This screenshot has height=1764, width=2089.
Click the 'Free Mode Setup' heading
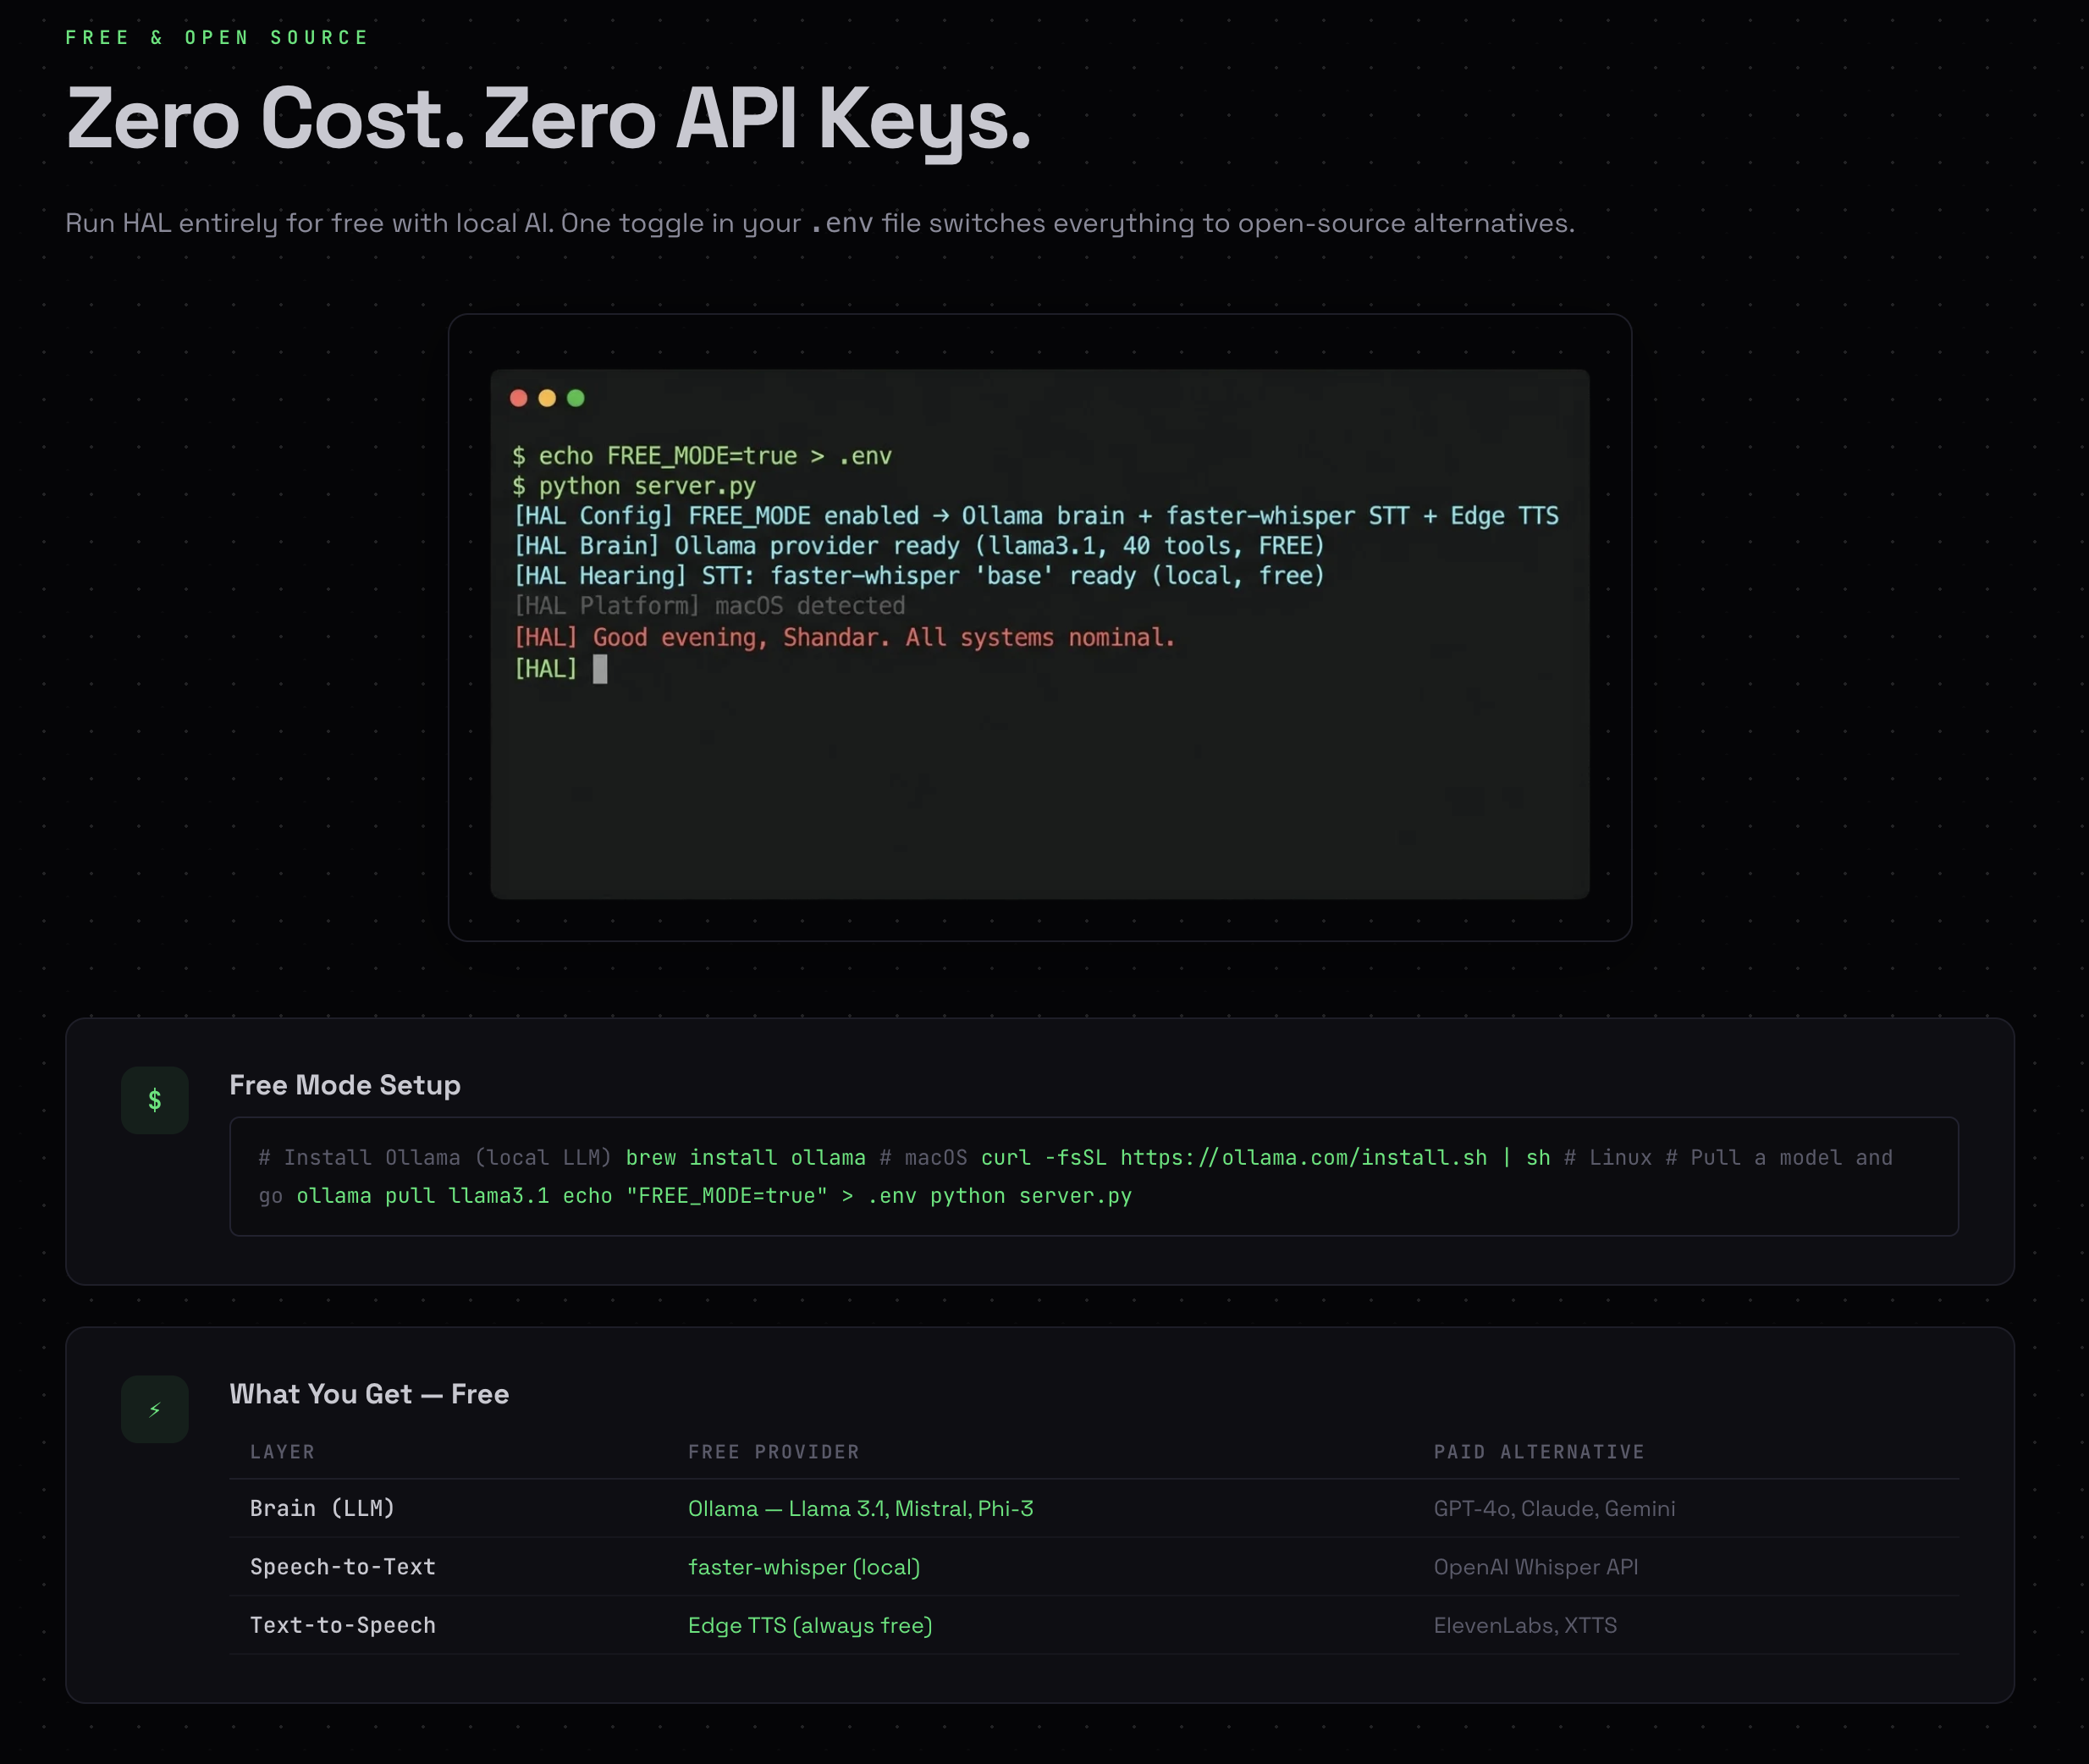pyautogui.click(x=345, y=1085)
